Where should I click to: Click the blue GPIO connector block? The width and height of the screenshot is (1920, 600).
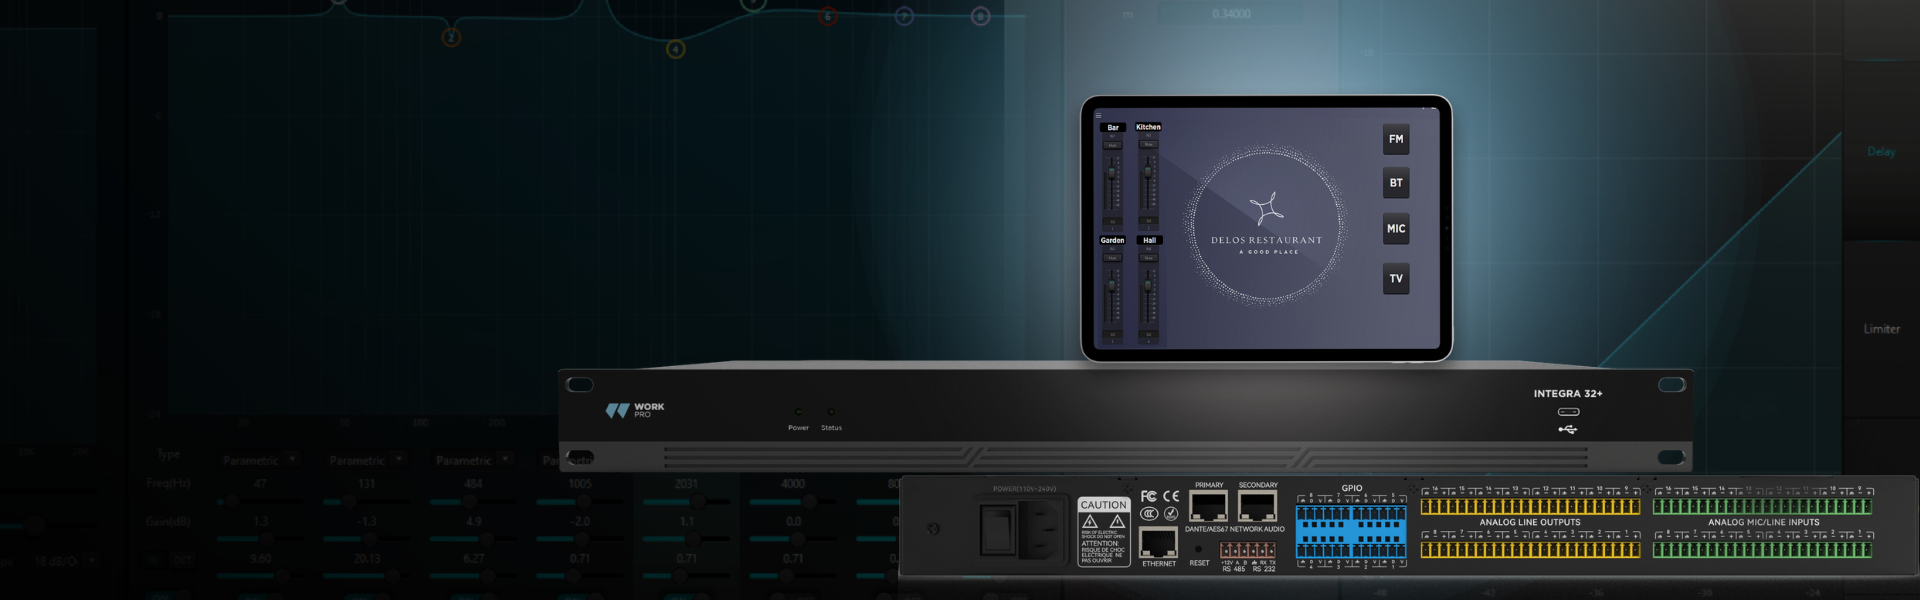point(1351,530)
